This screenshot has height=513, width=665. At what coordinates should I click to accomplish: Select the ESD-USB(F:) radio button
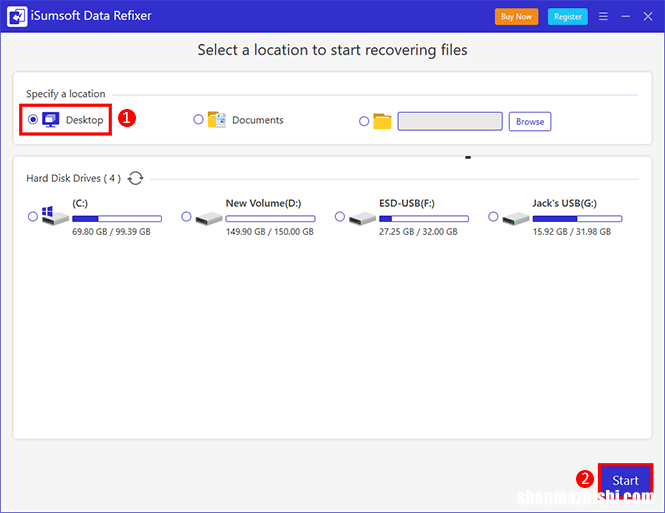(340, 217)
